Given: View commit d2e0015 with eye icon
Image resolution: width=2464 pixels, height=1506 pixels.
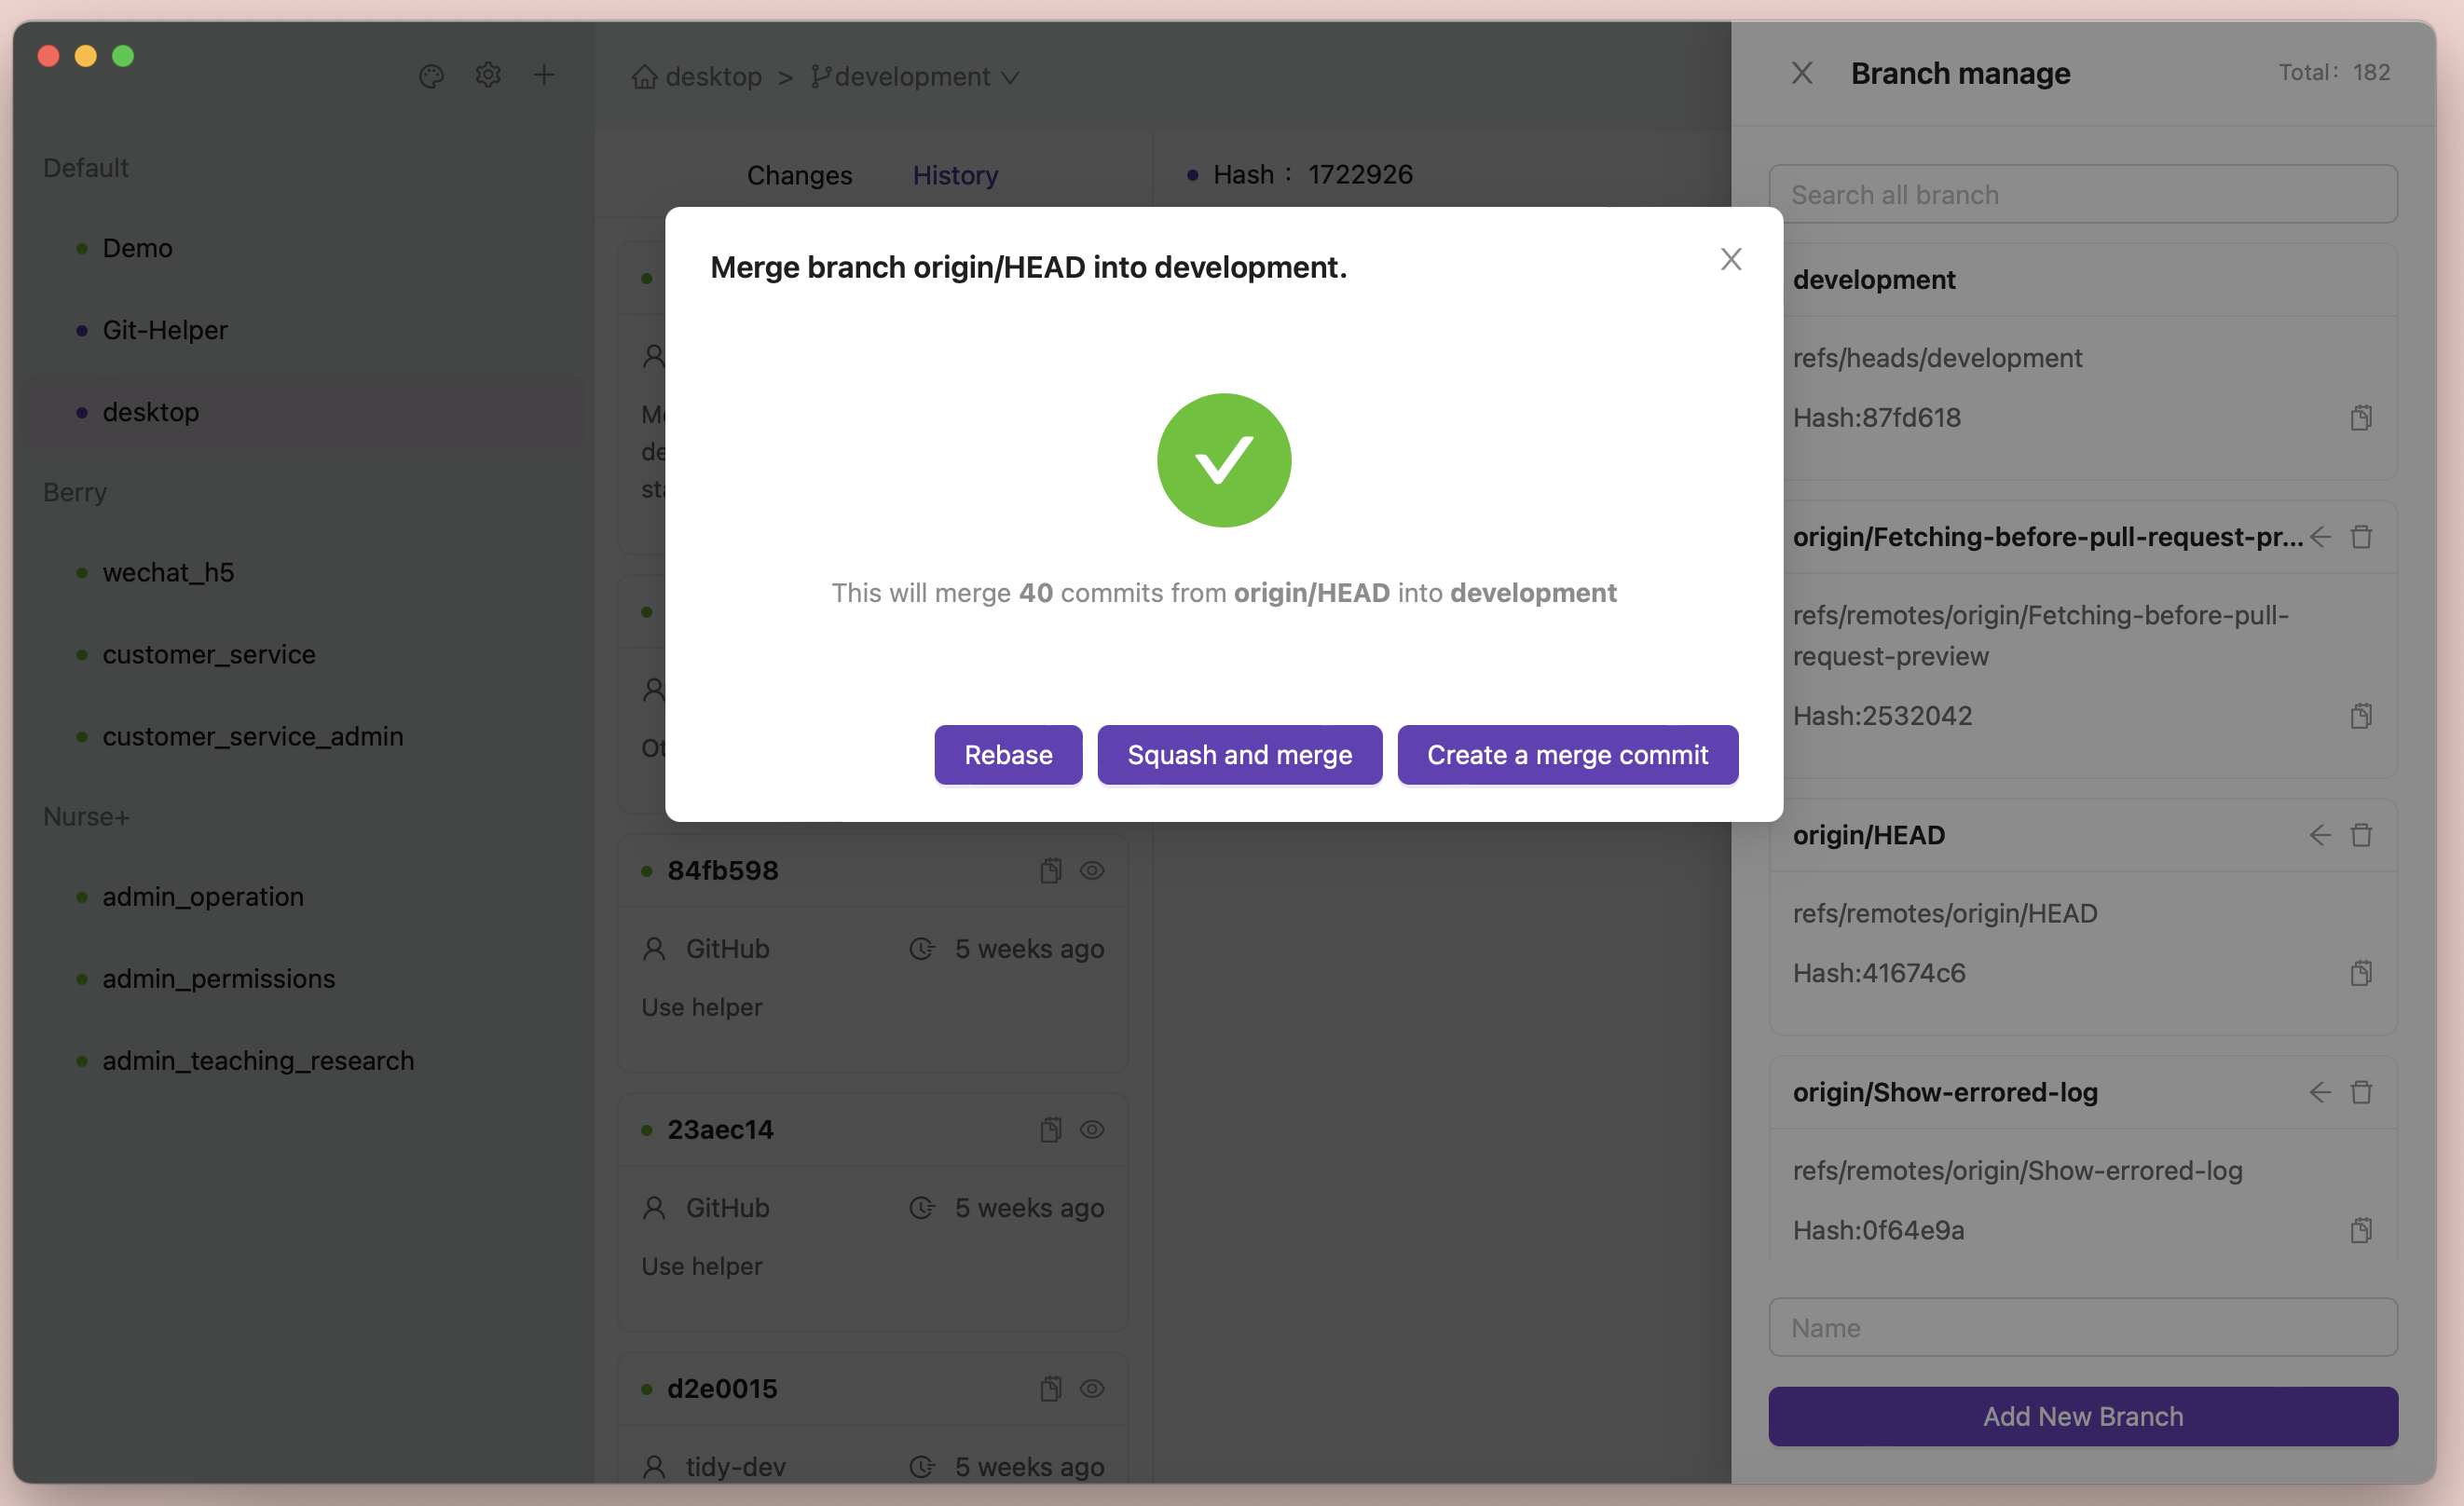Looking at the screenshot, I should [x=1092, y=1388].
